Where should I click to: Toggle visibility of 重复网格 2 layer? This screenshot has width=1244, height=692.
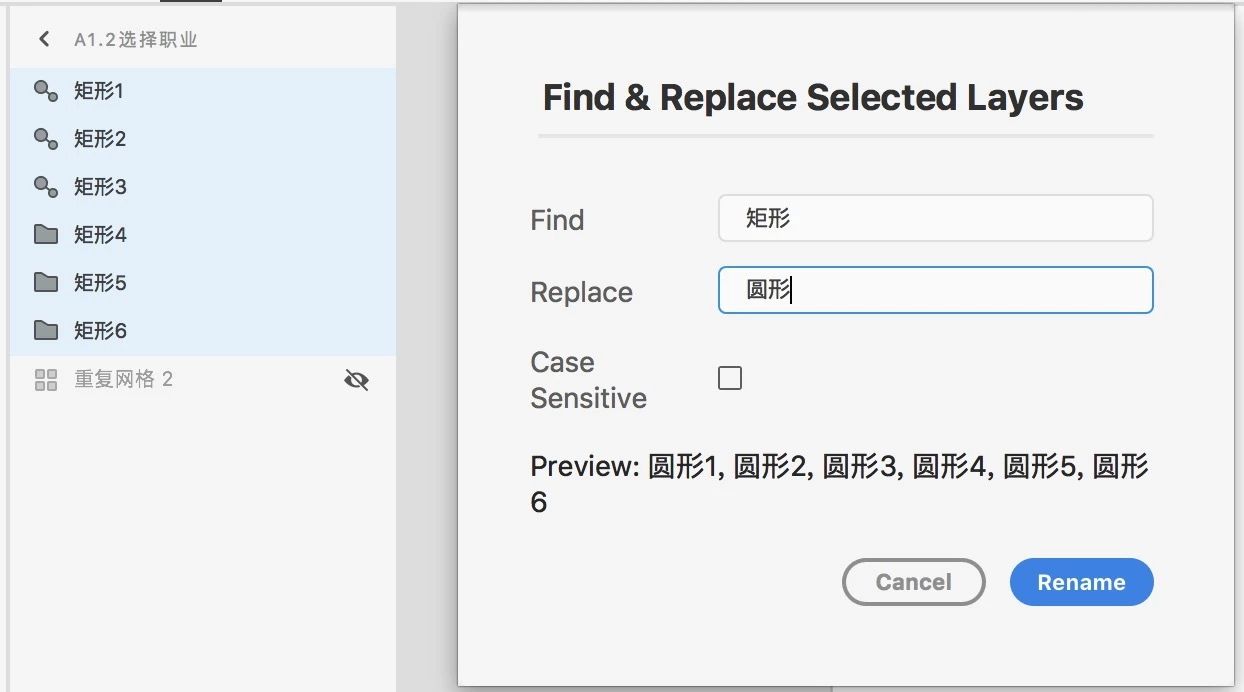356,379
